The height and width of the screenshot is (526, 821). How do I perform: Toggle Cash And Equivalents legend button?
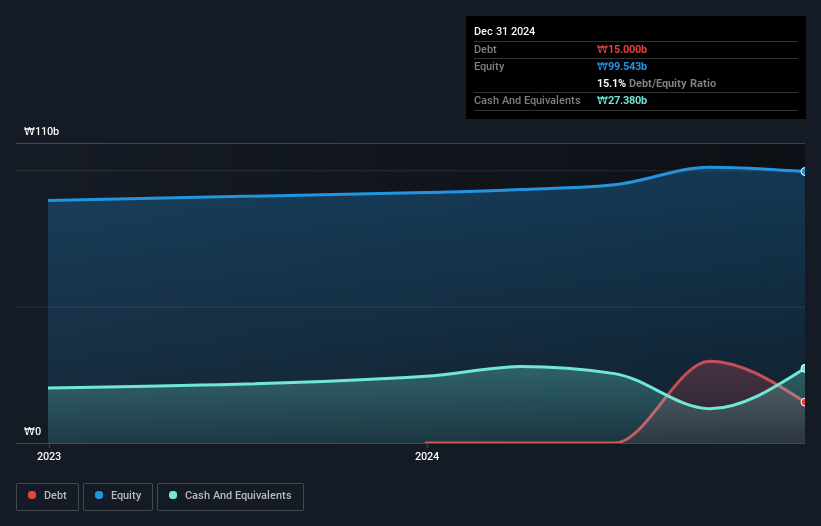[230, 496]
